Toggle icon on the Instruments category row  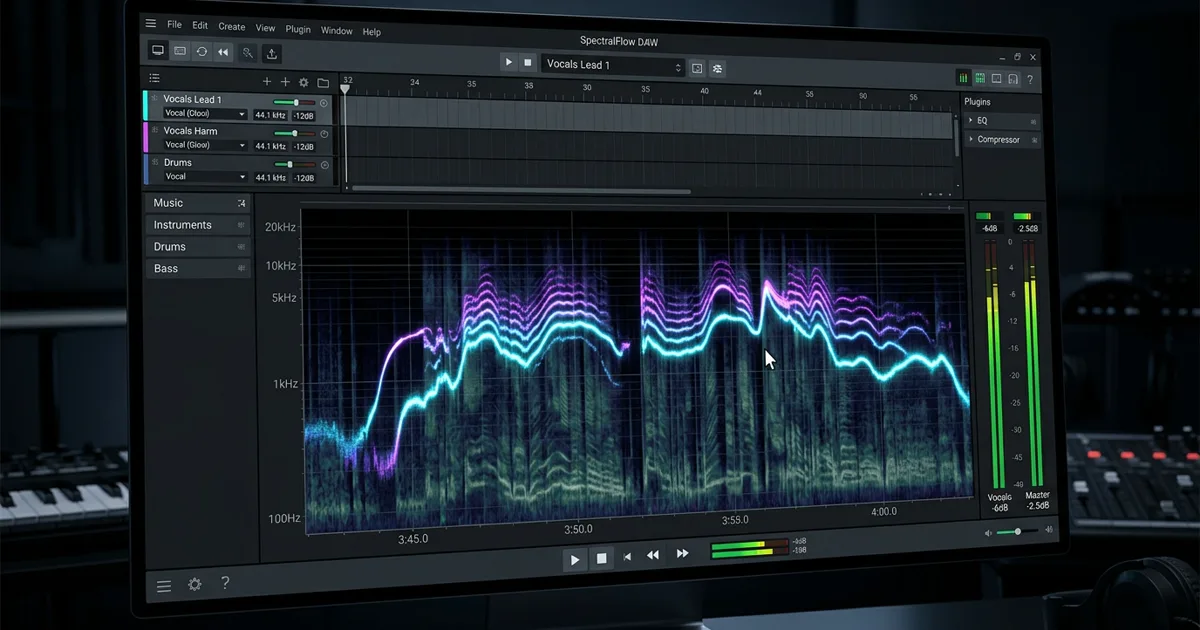[x=241, y=225]
